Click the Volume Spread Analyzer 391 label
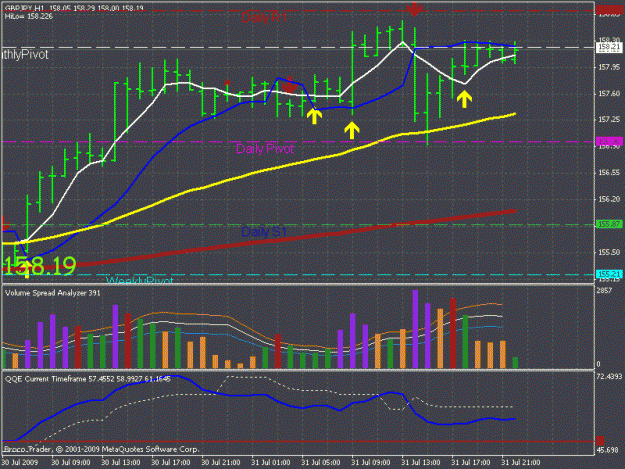The width and height of the screenshot is (625, 469). (x=53, y=293)
